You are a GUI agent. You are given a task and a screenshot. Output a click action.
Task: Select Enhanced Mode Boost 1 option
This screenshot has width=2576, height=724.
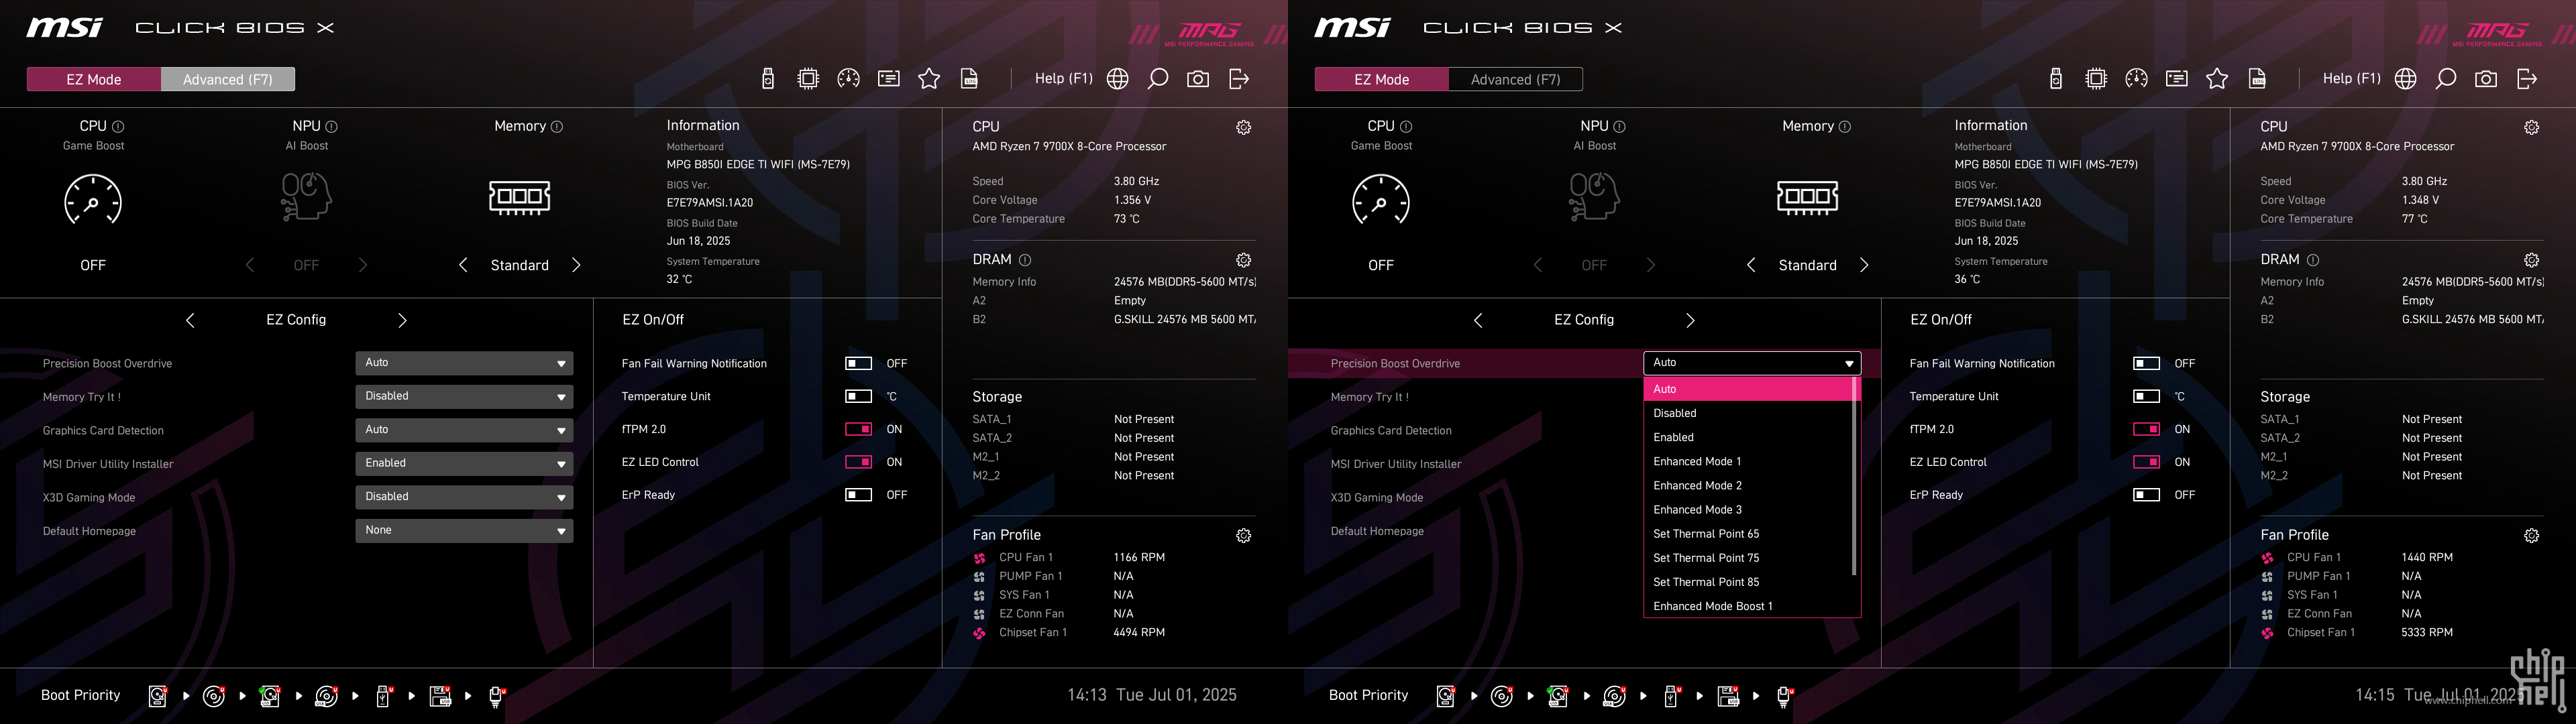[1748, 606]
